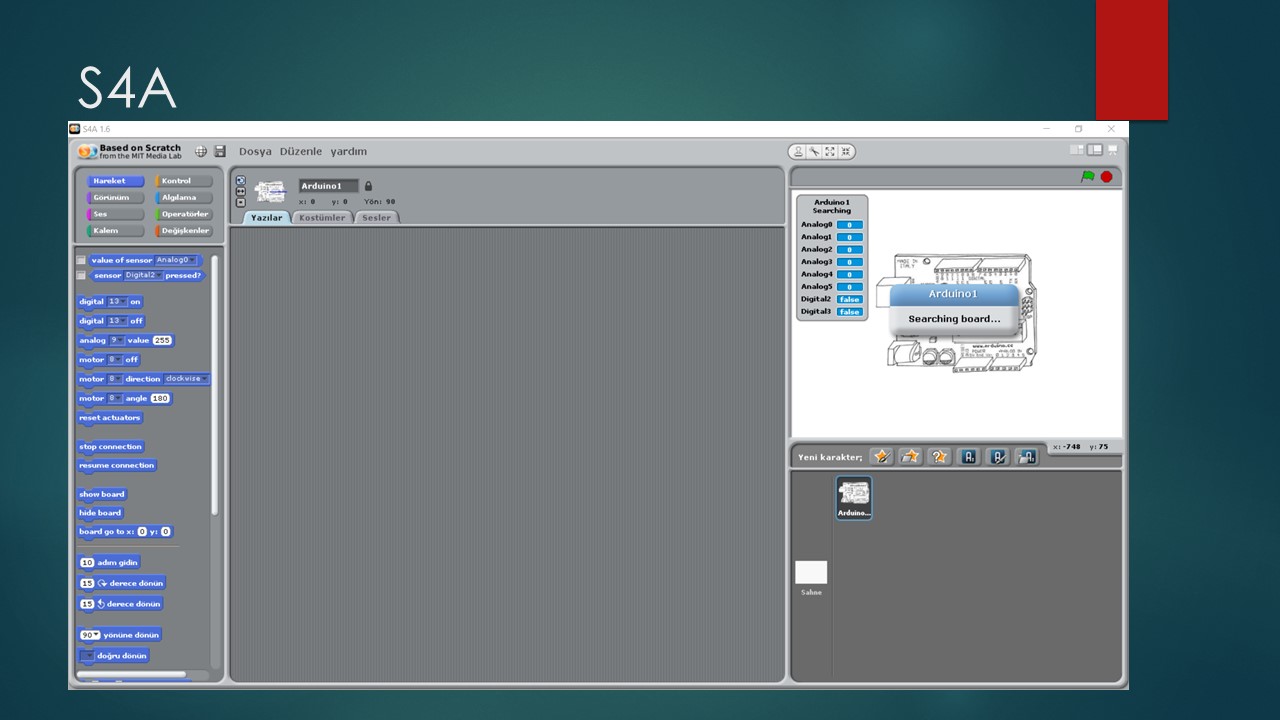This screenshot has height=720, width=1280.
Task: Open direction dropdown in yönüne dönün block
Action: 91,635
